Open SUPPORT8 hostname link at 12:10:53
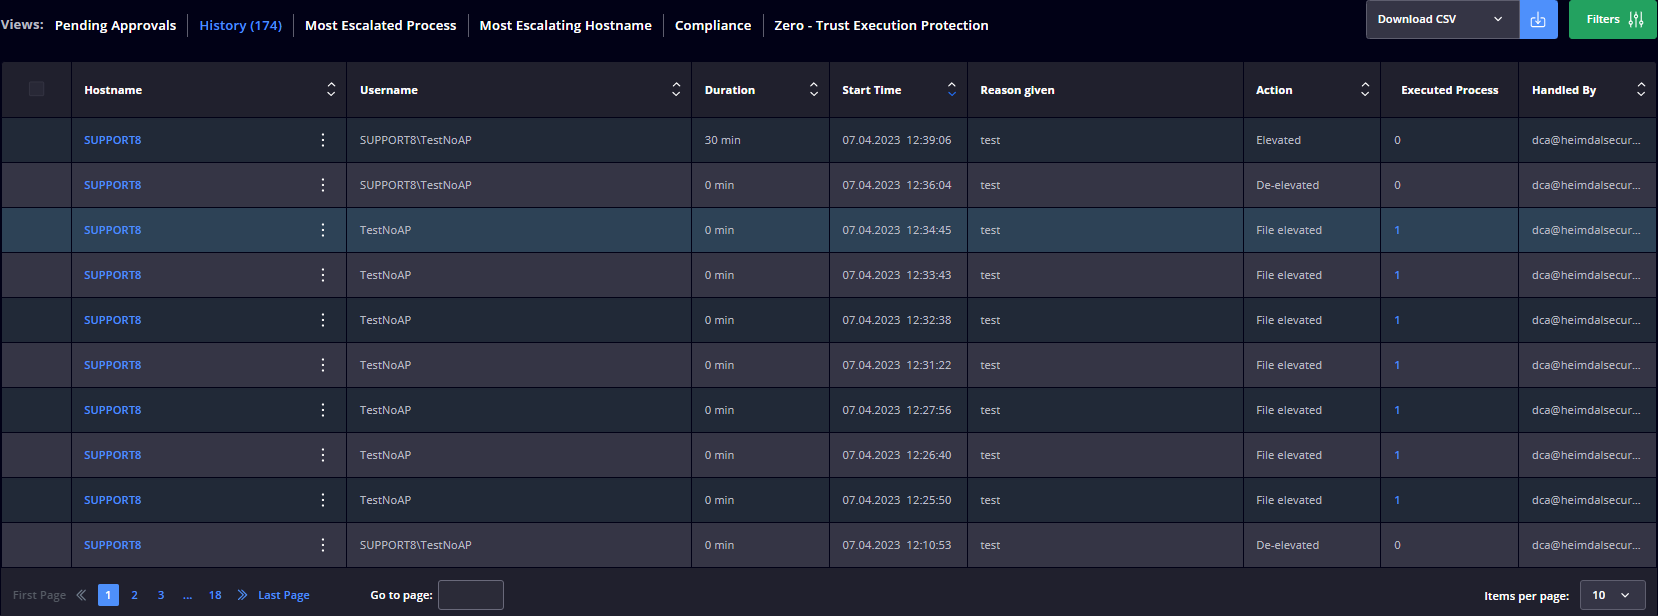The image size is (1658, 616). tap(112, 545)
